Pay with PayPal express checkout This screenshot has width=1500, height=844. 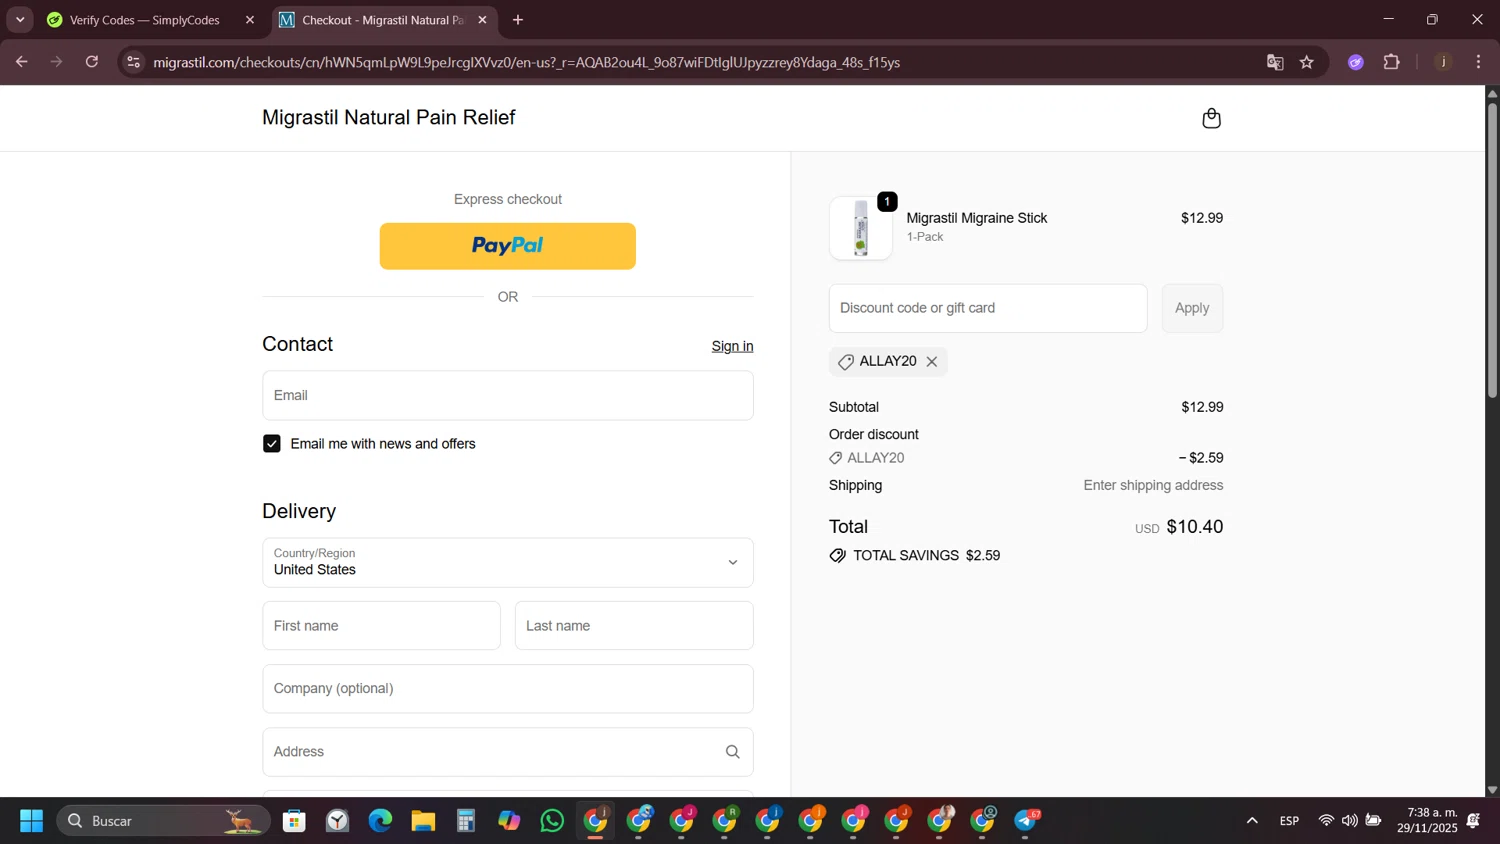click(x=507, y=246)
